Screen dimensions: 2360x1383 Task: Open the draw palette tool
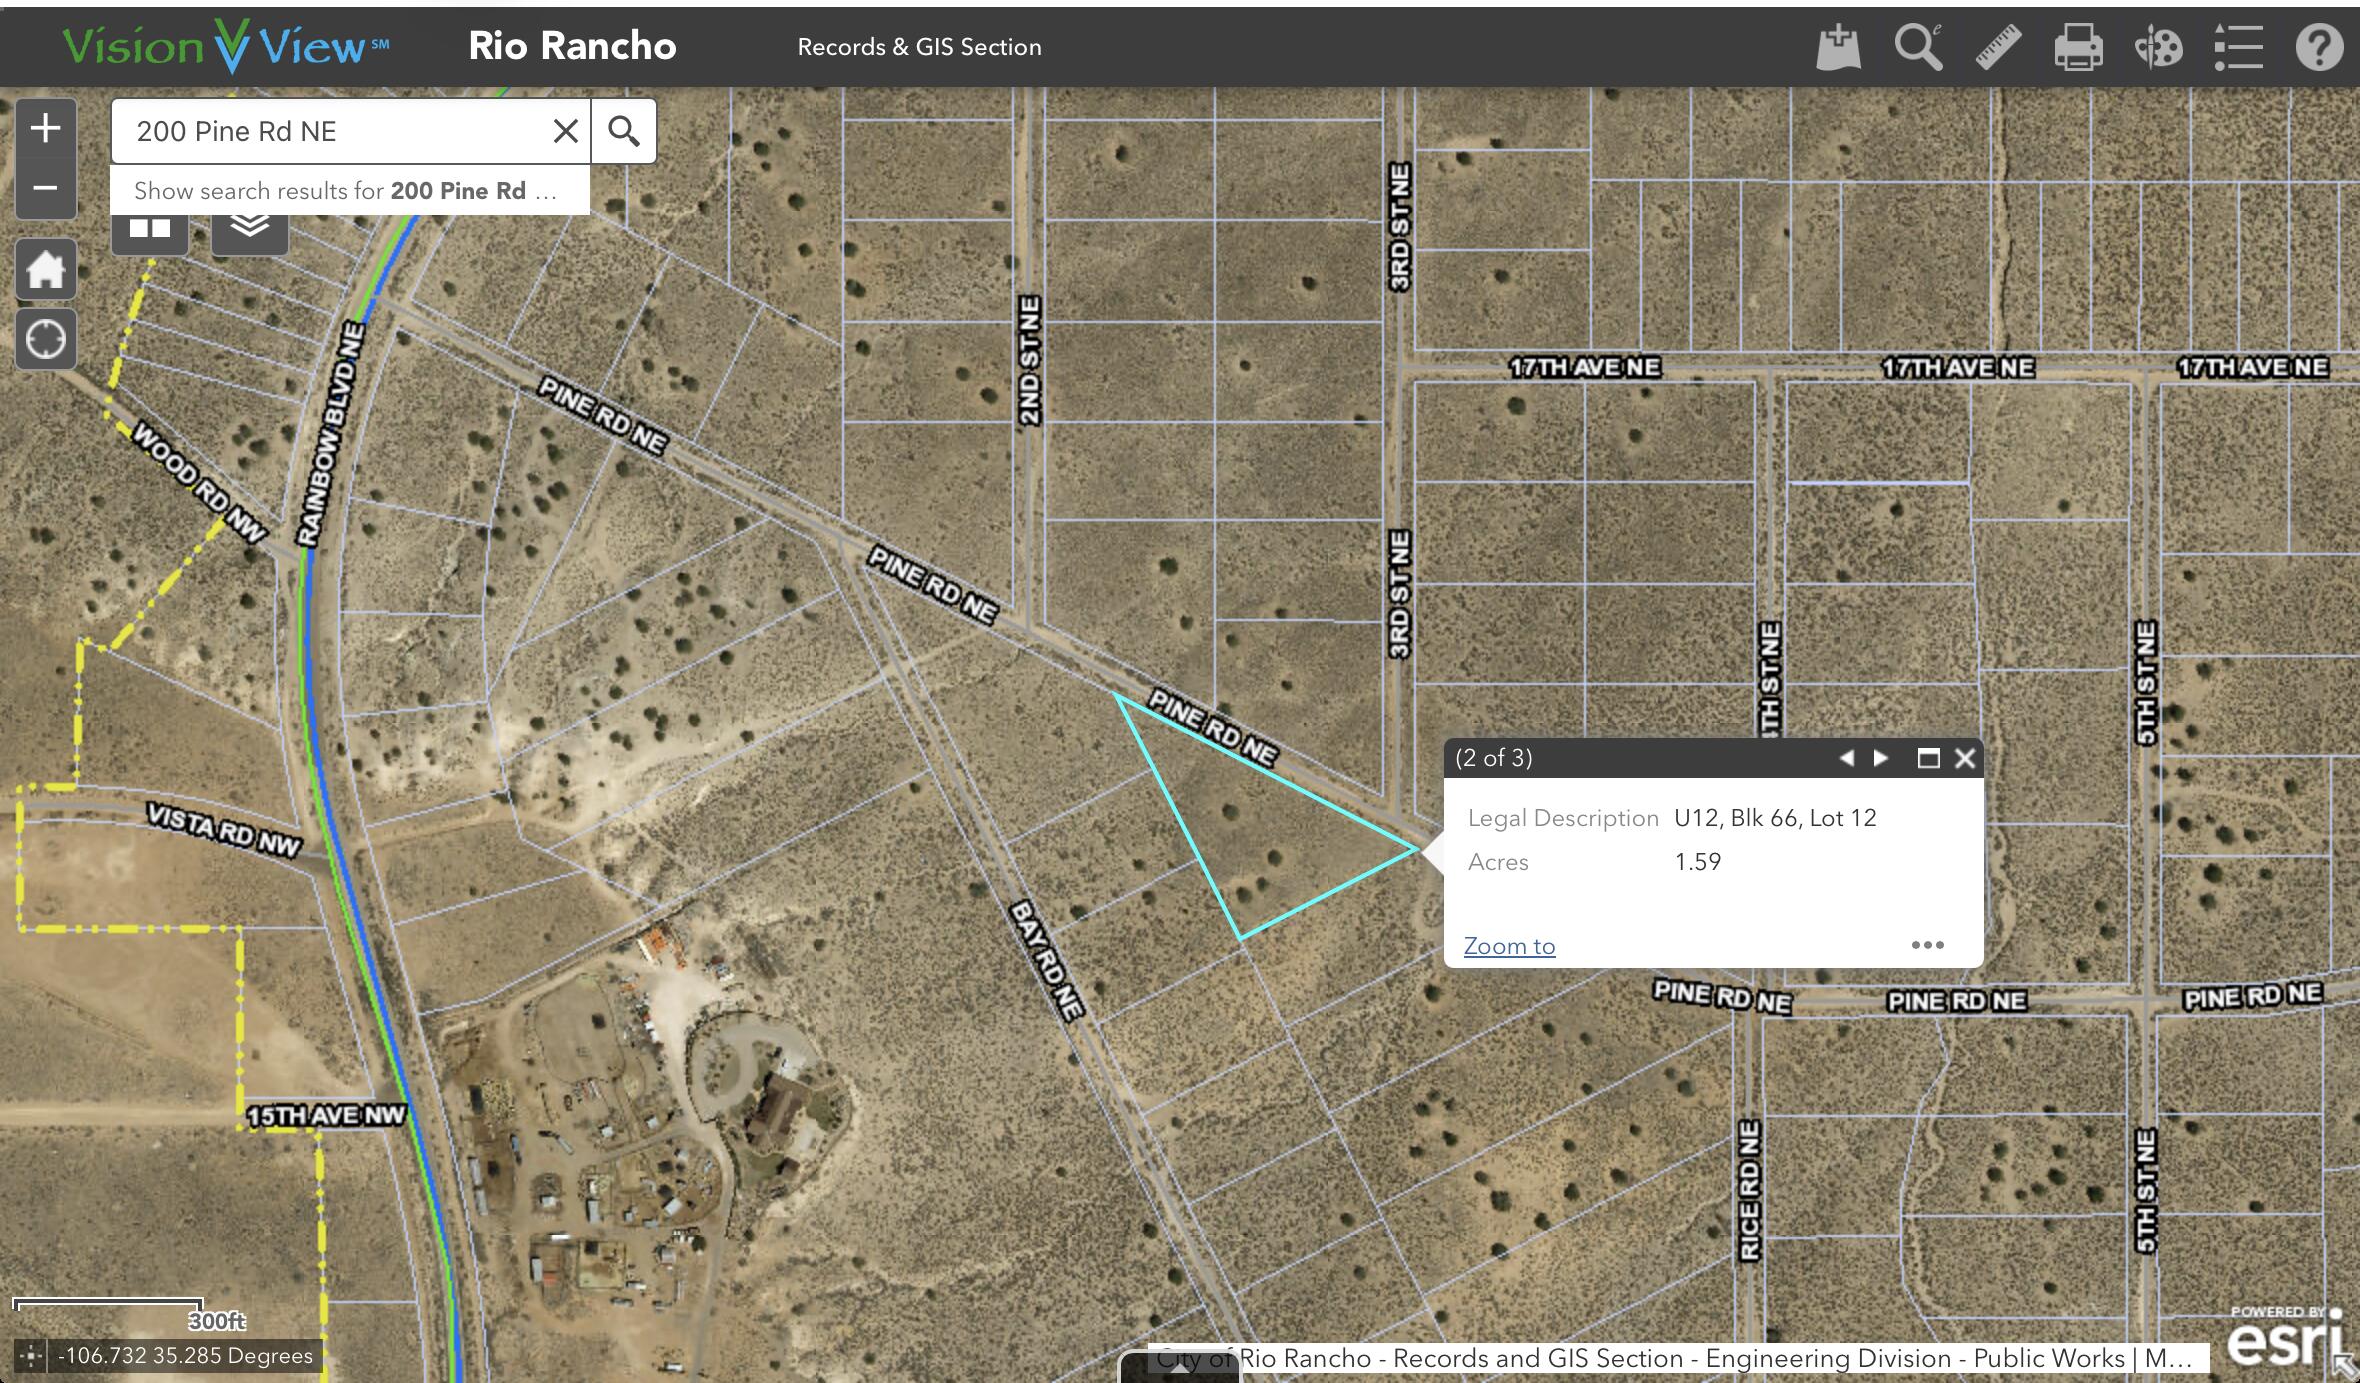click(2158, 47)
